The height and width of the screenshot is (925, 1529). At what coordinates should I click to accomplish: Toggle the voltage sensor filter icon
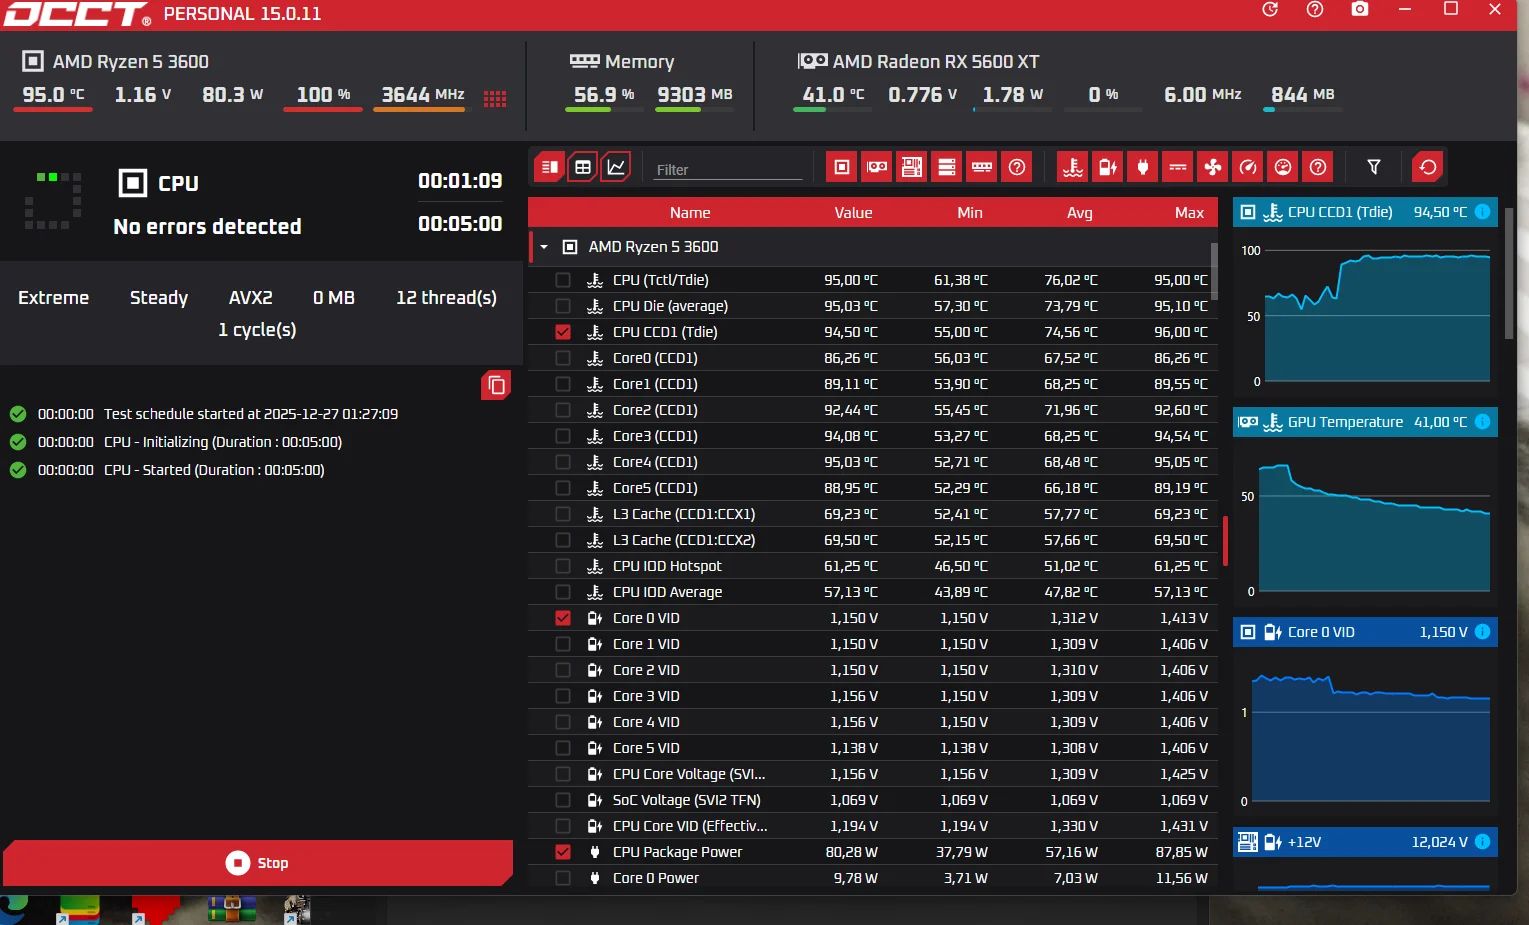1108,167
